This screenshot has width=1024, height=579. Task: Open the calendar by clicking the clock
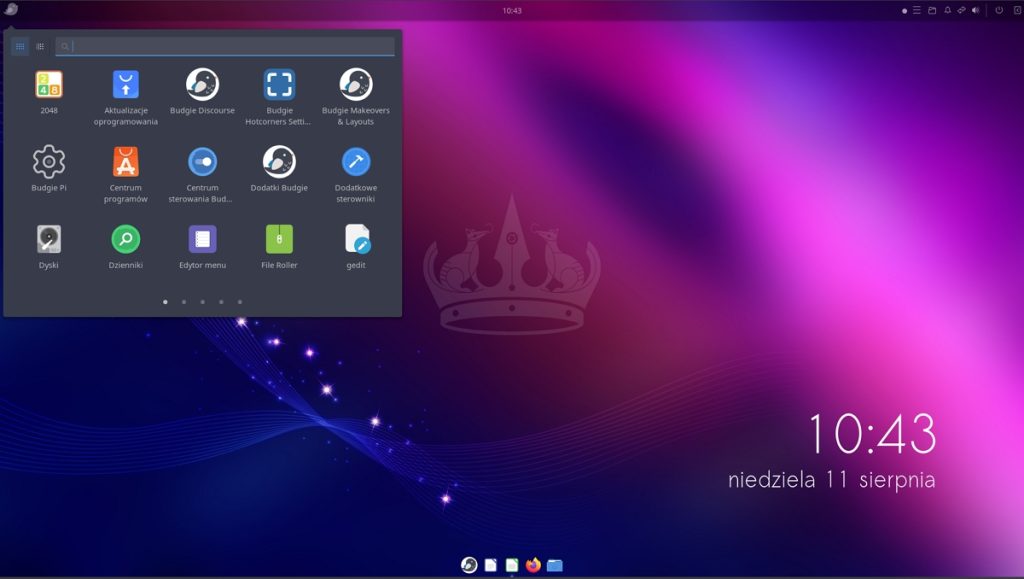tap(513, 11)
